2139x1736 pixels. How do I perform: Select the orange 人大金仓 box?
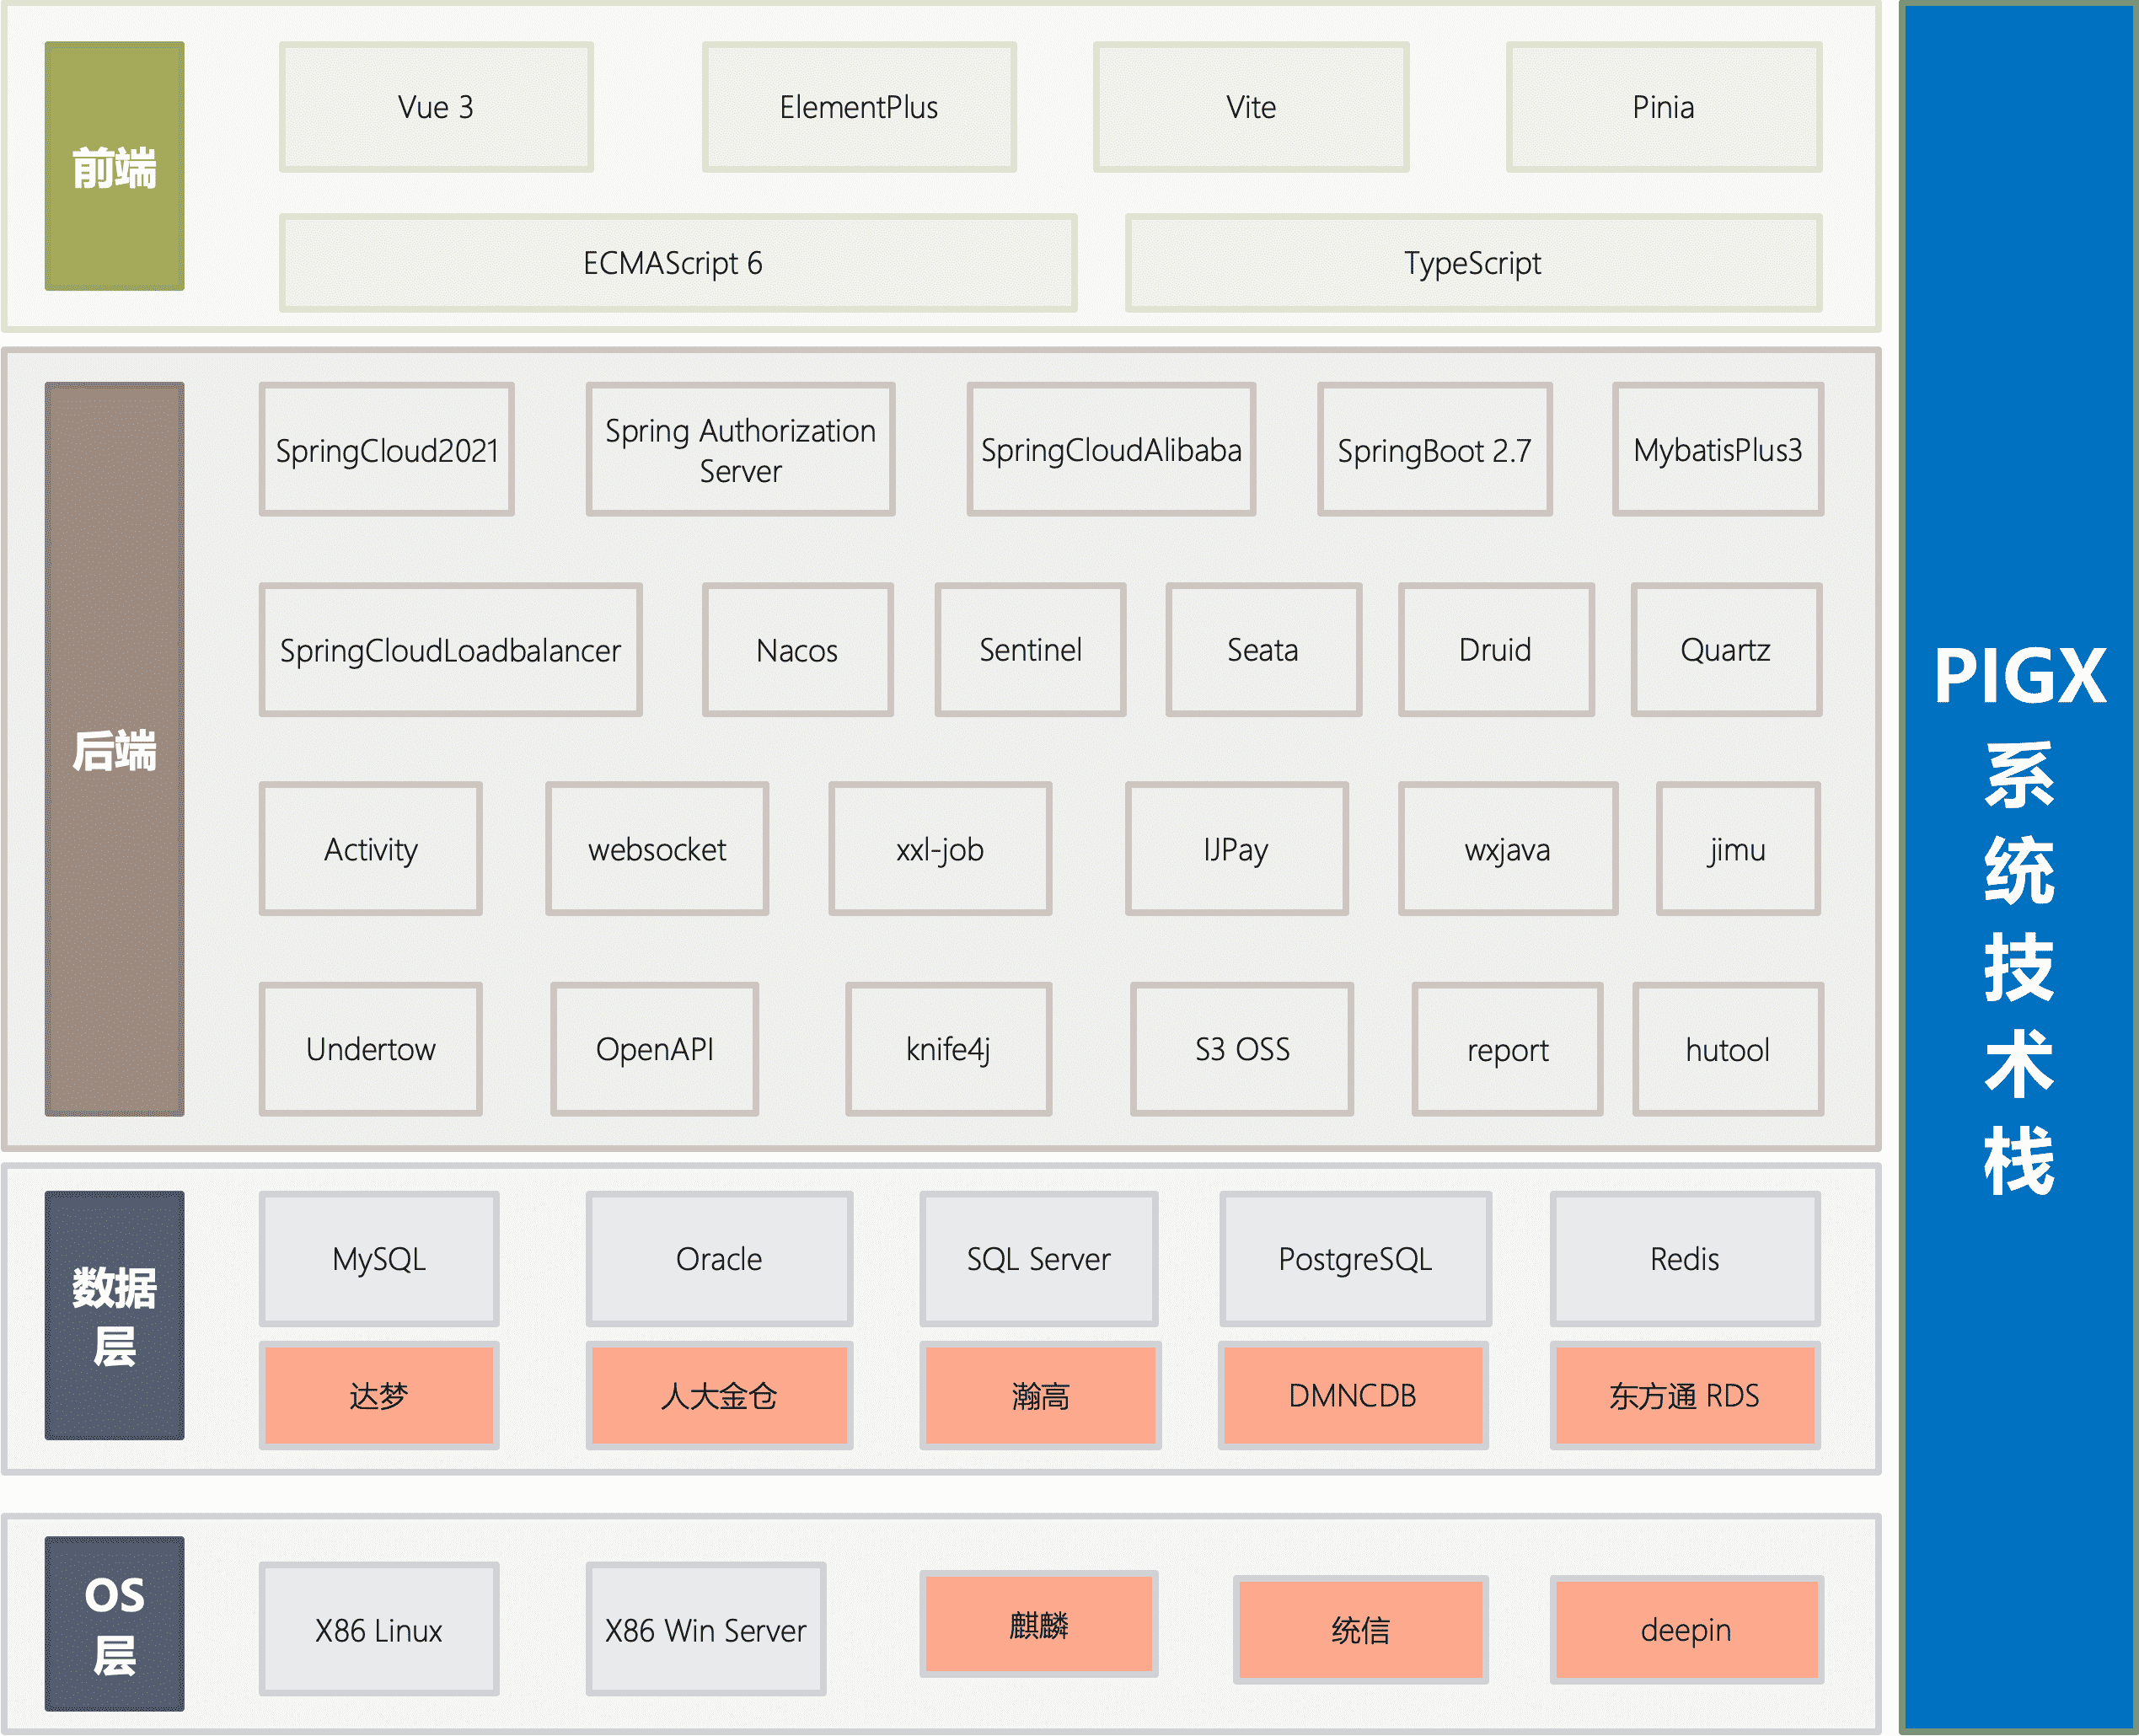(x=719, y=1395)
